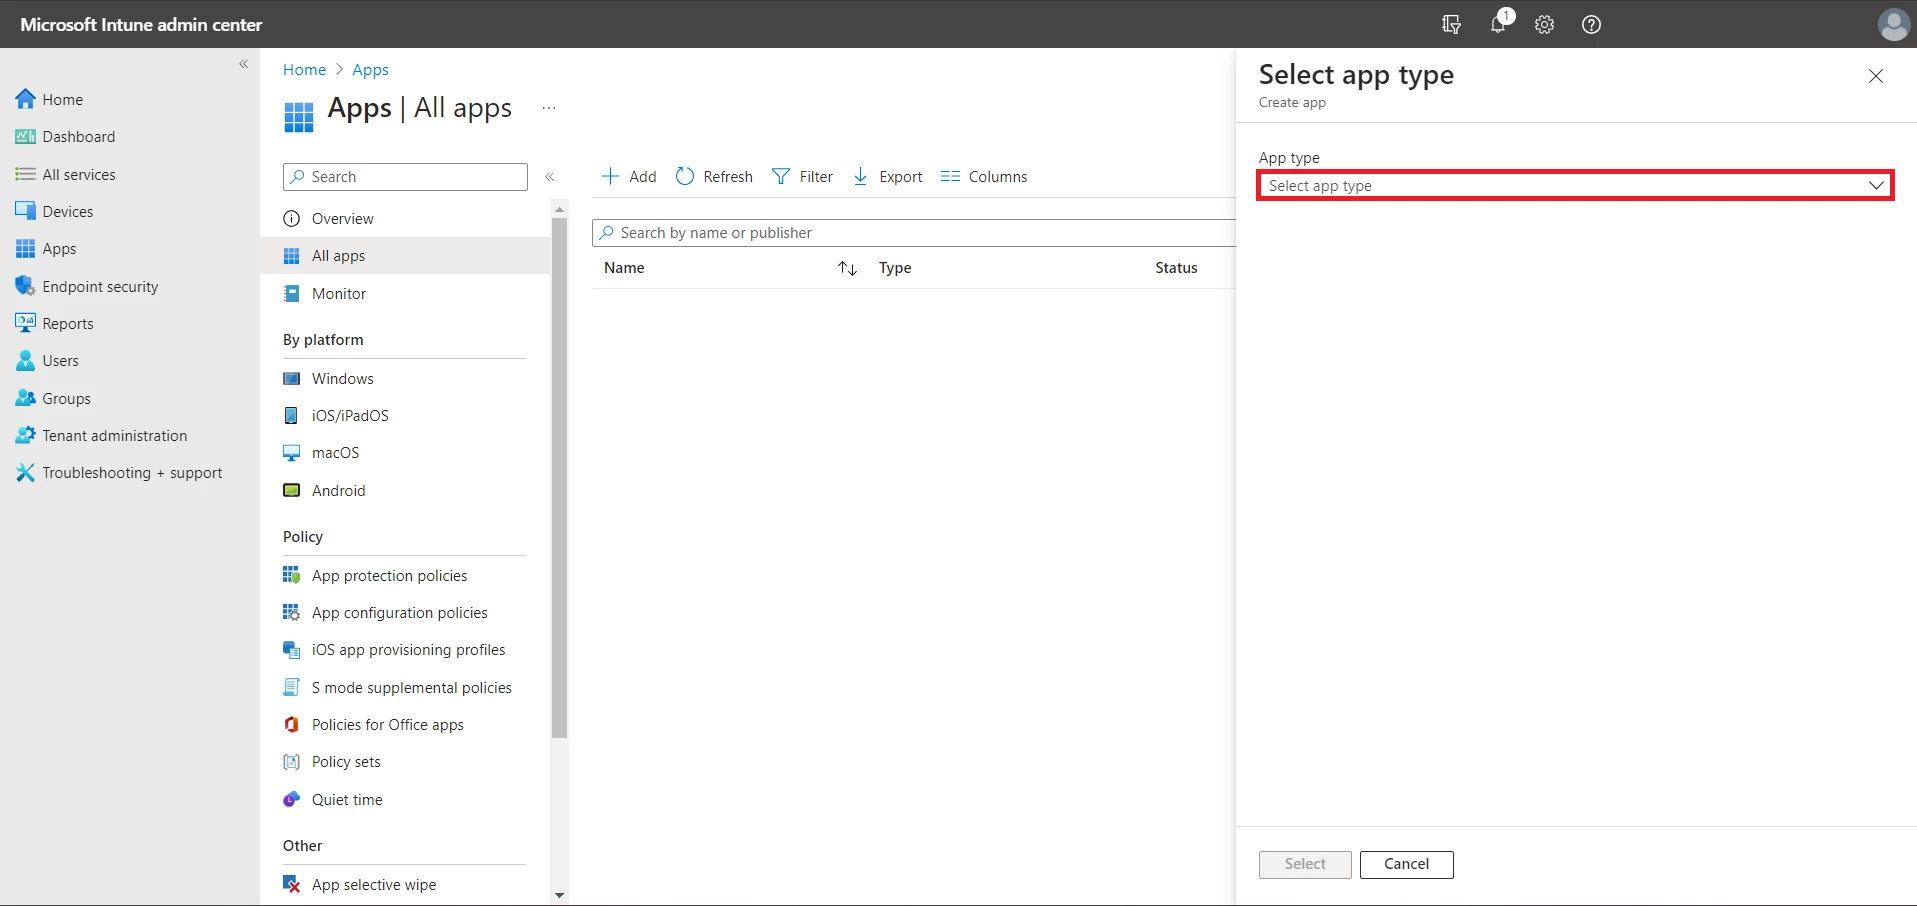Click the Refresh toolbar button
This screenshot has width=1917, height=906.
pyautogui.click(x=714, y=177)
